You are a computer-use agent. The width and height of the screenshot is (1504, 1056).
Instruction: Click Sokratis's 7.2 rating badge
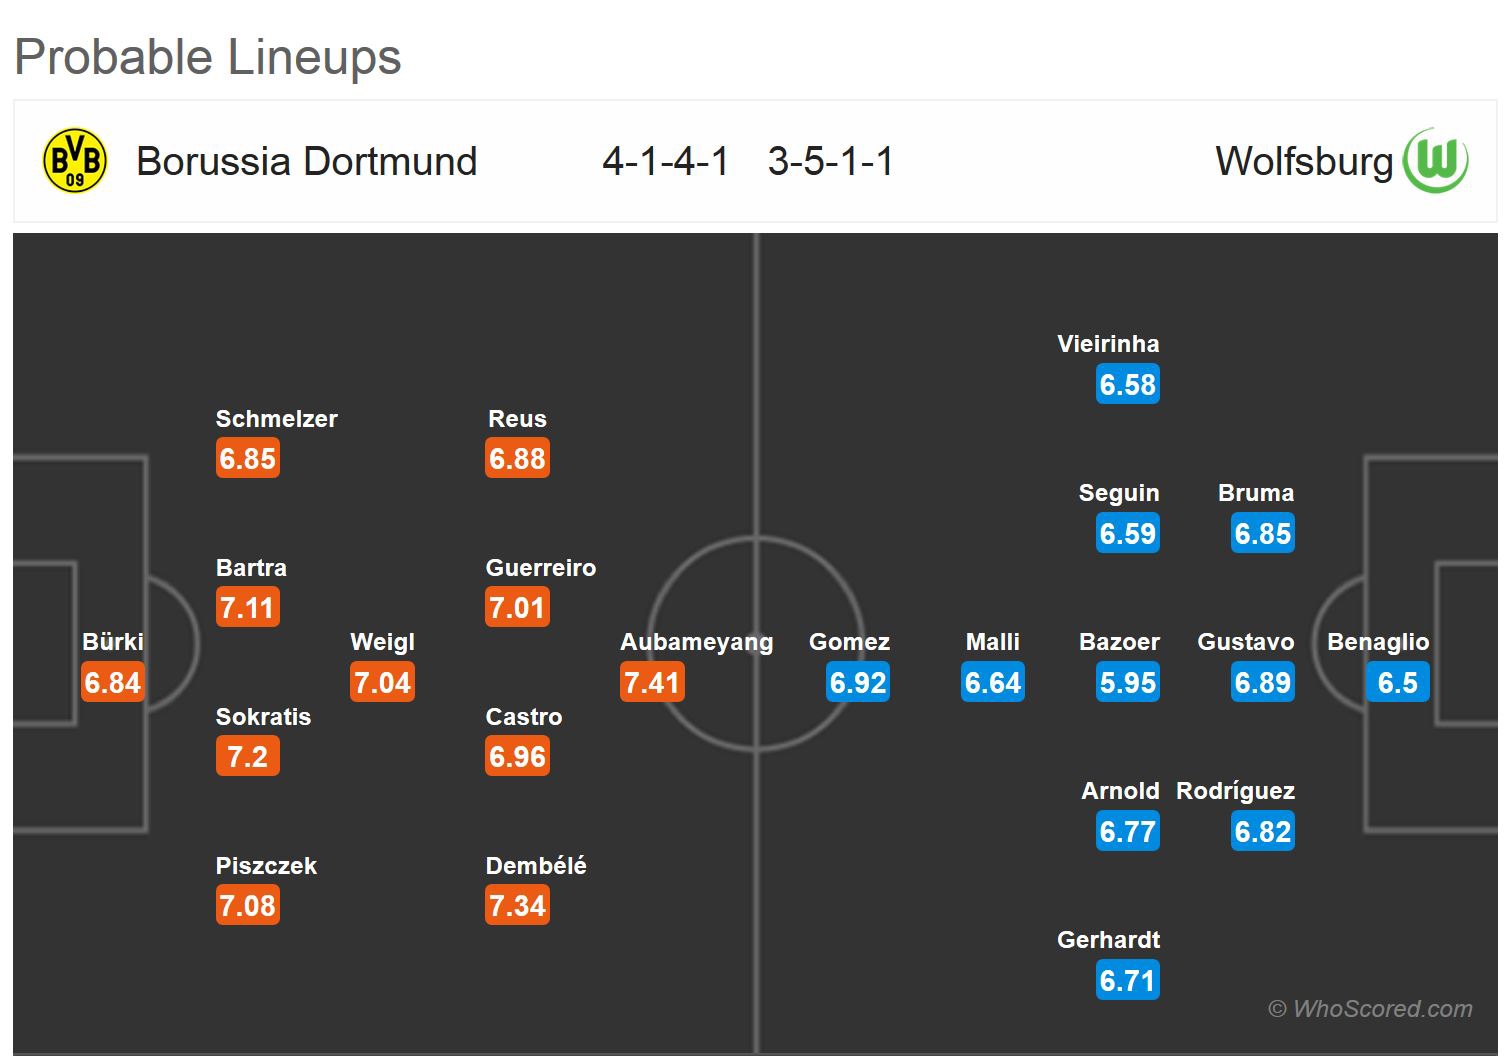point(247,757)
